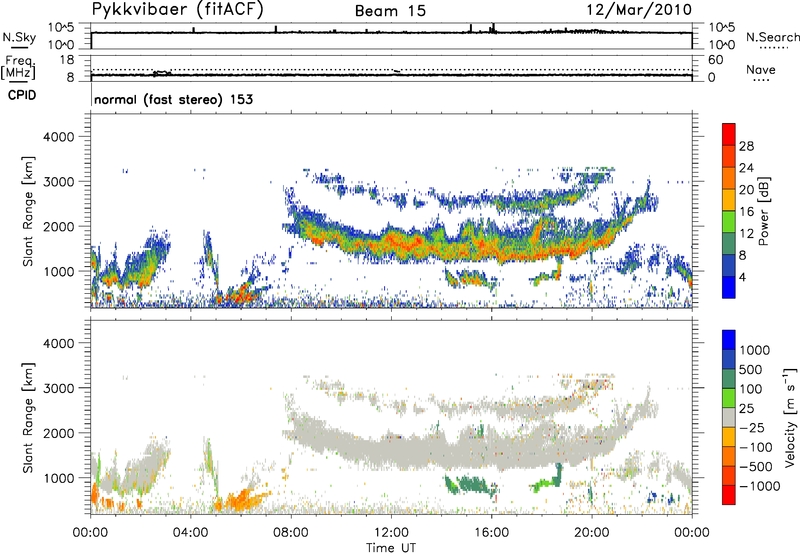The height and width of the screenshot is (554, 800).
Task: Click the red top segment of power colorbar
Action: (x=729, y=134)
